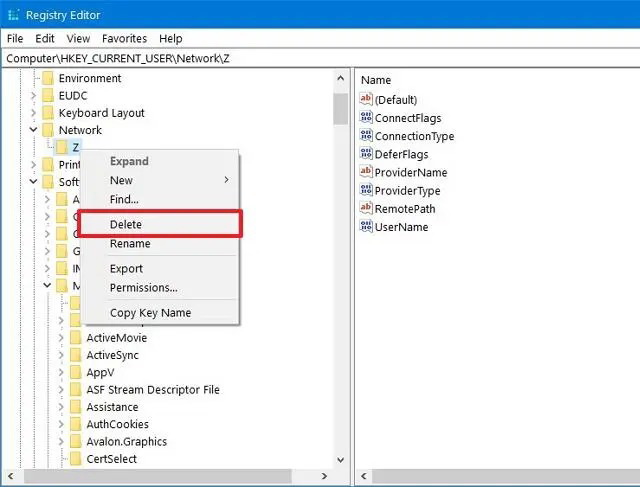Click the CertSelect folder icon
The image size is (640, 487).
76,459
